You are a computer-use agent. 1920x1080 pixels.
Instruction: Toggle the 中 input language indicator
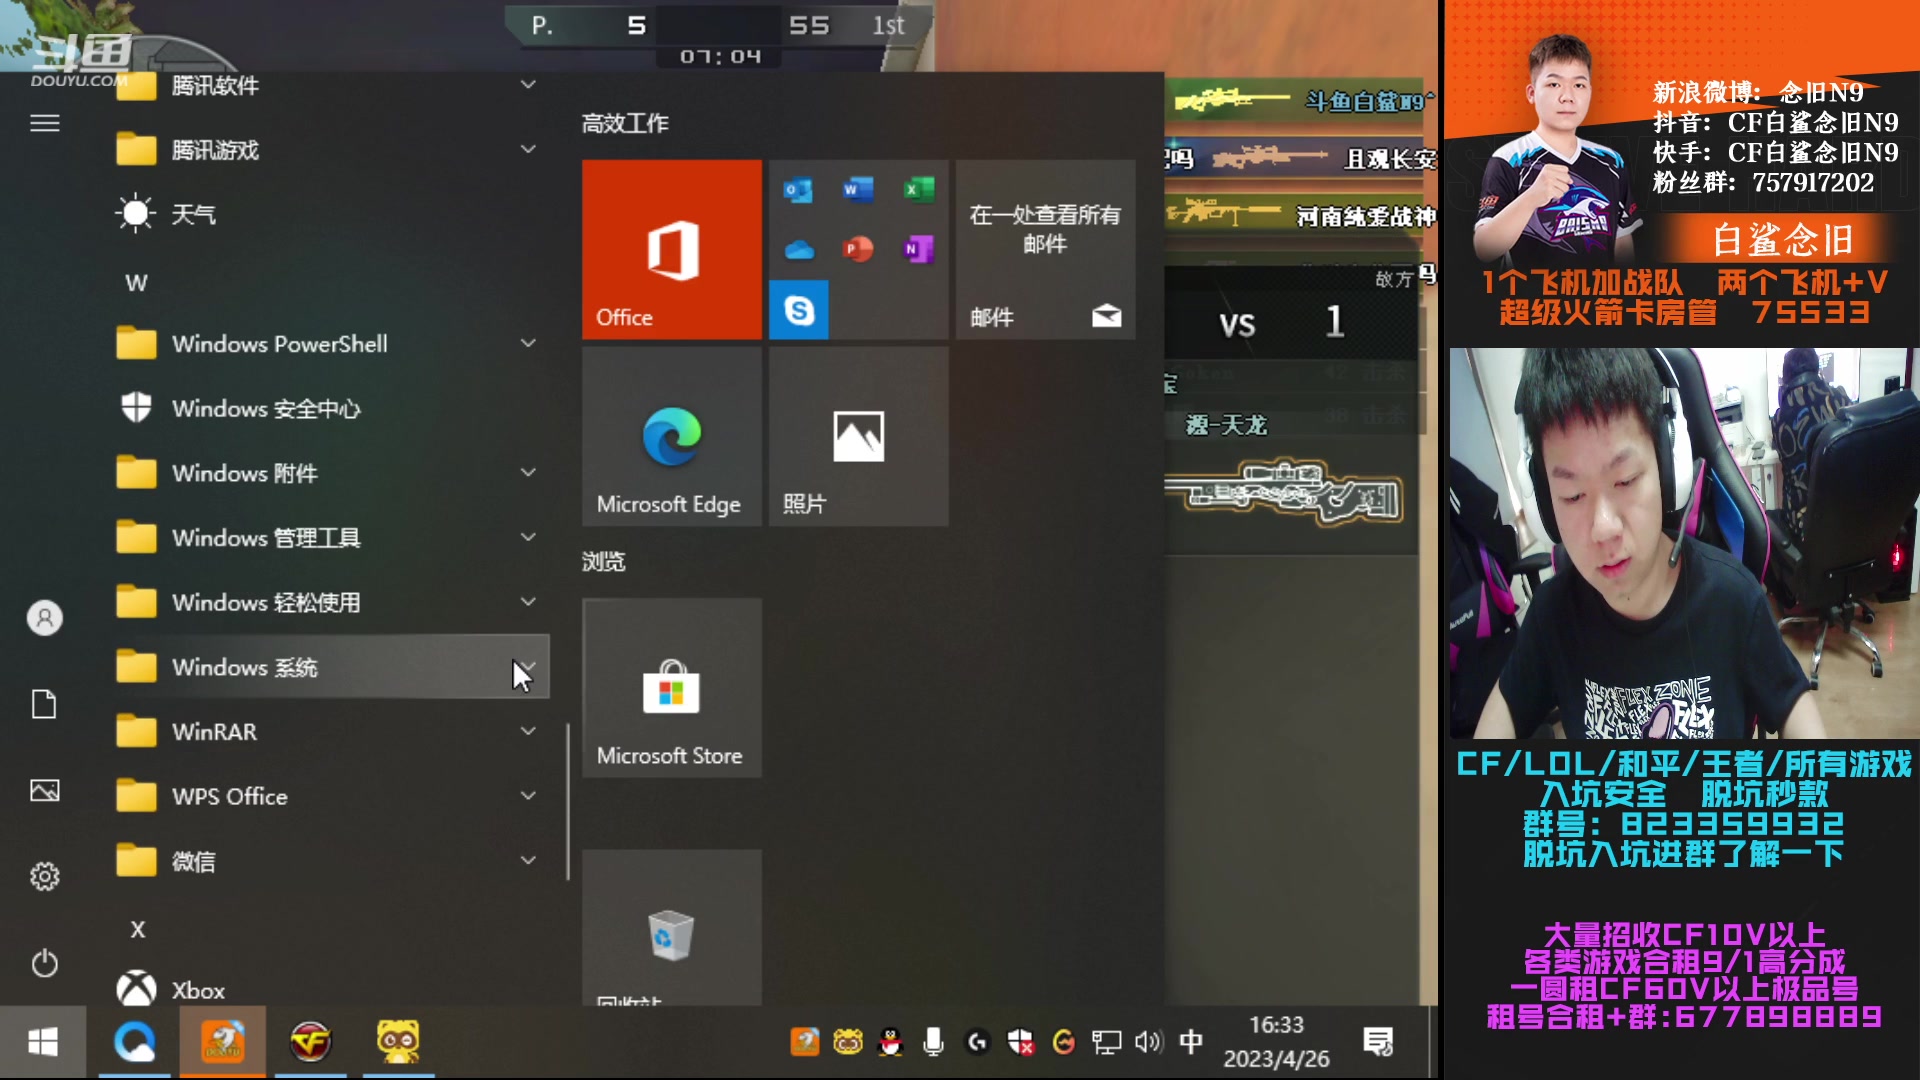click(1190, 1042)
